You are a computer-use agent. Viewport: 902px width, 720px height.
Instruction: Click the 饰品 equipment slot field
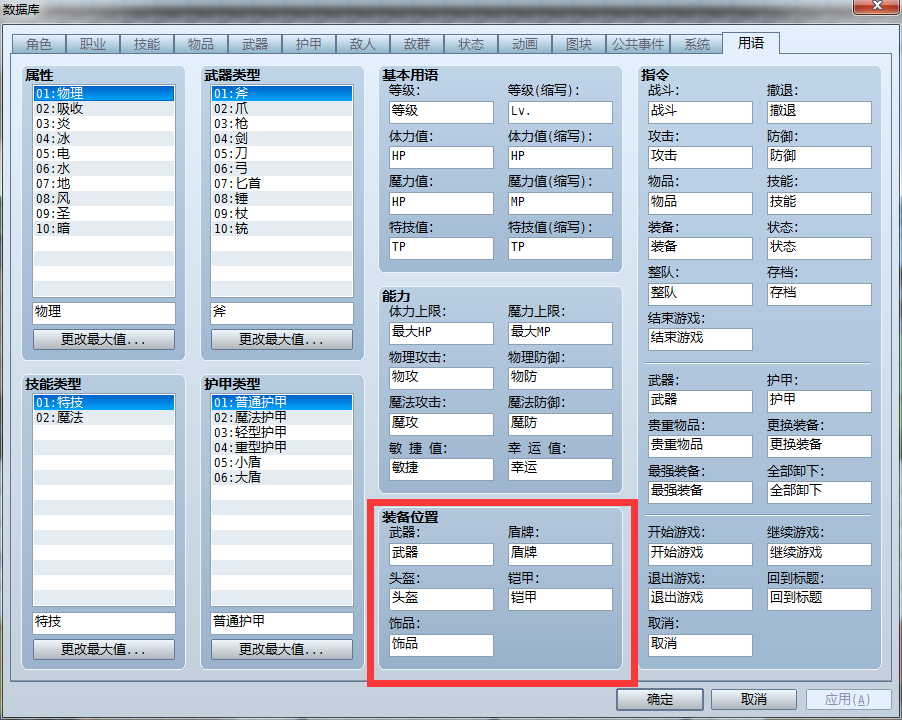click(441, 645)
